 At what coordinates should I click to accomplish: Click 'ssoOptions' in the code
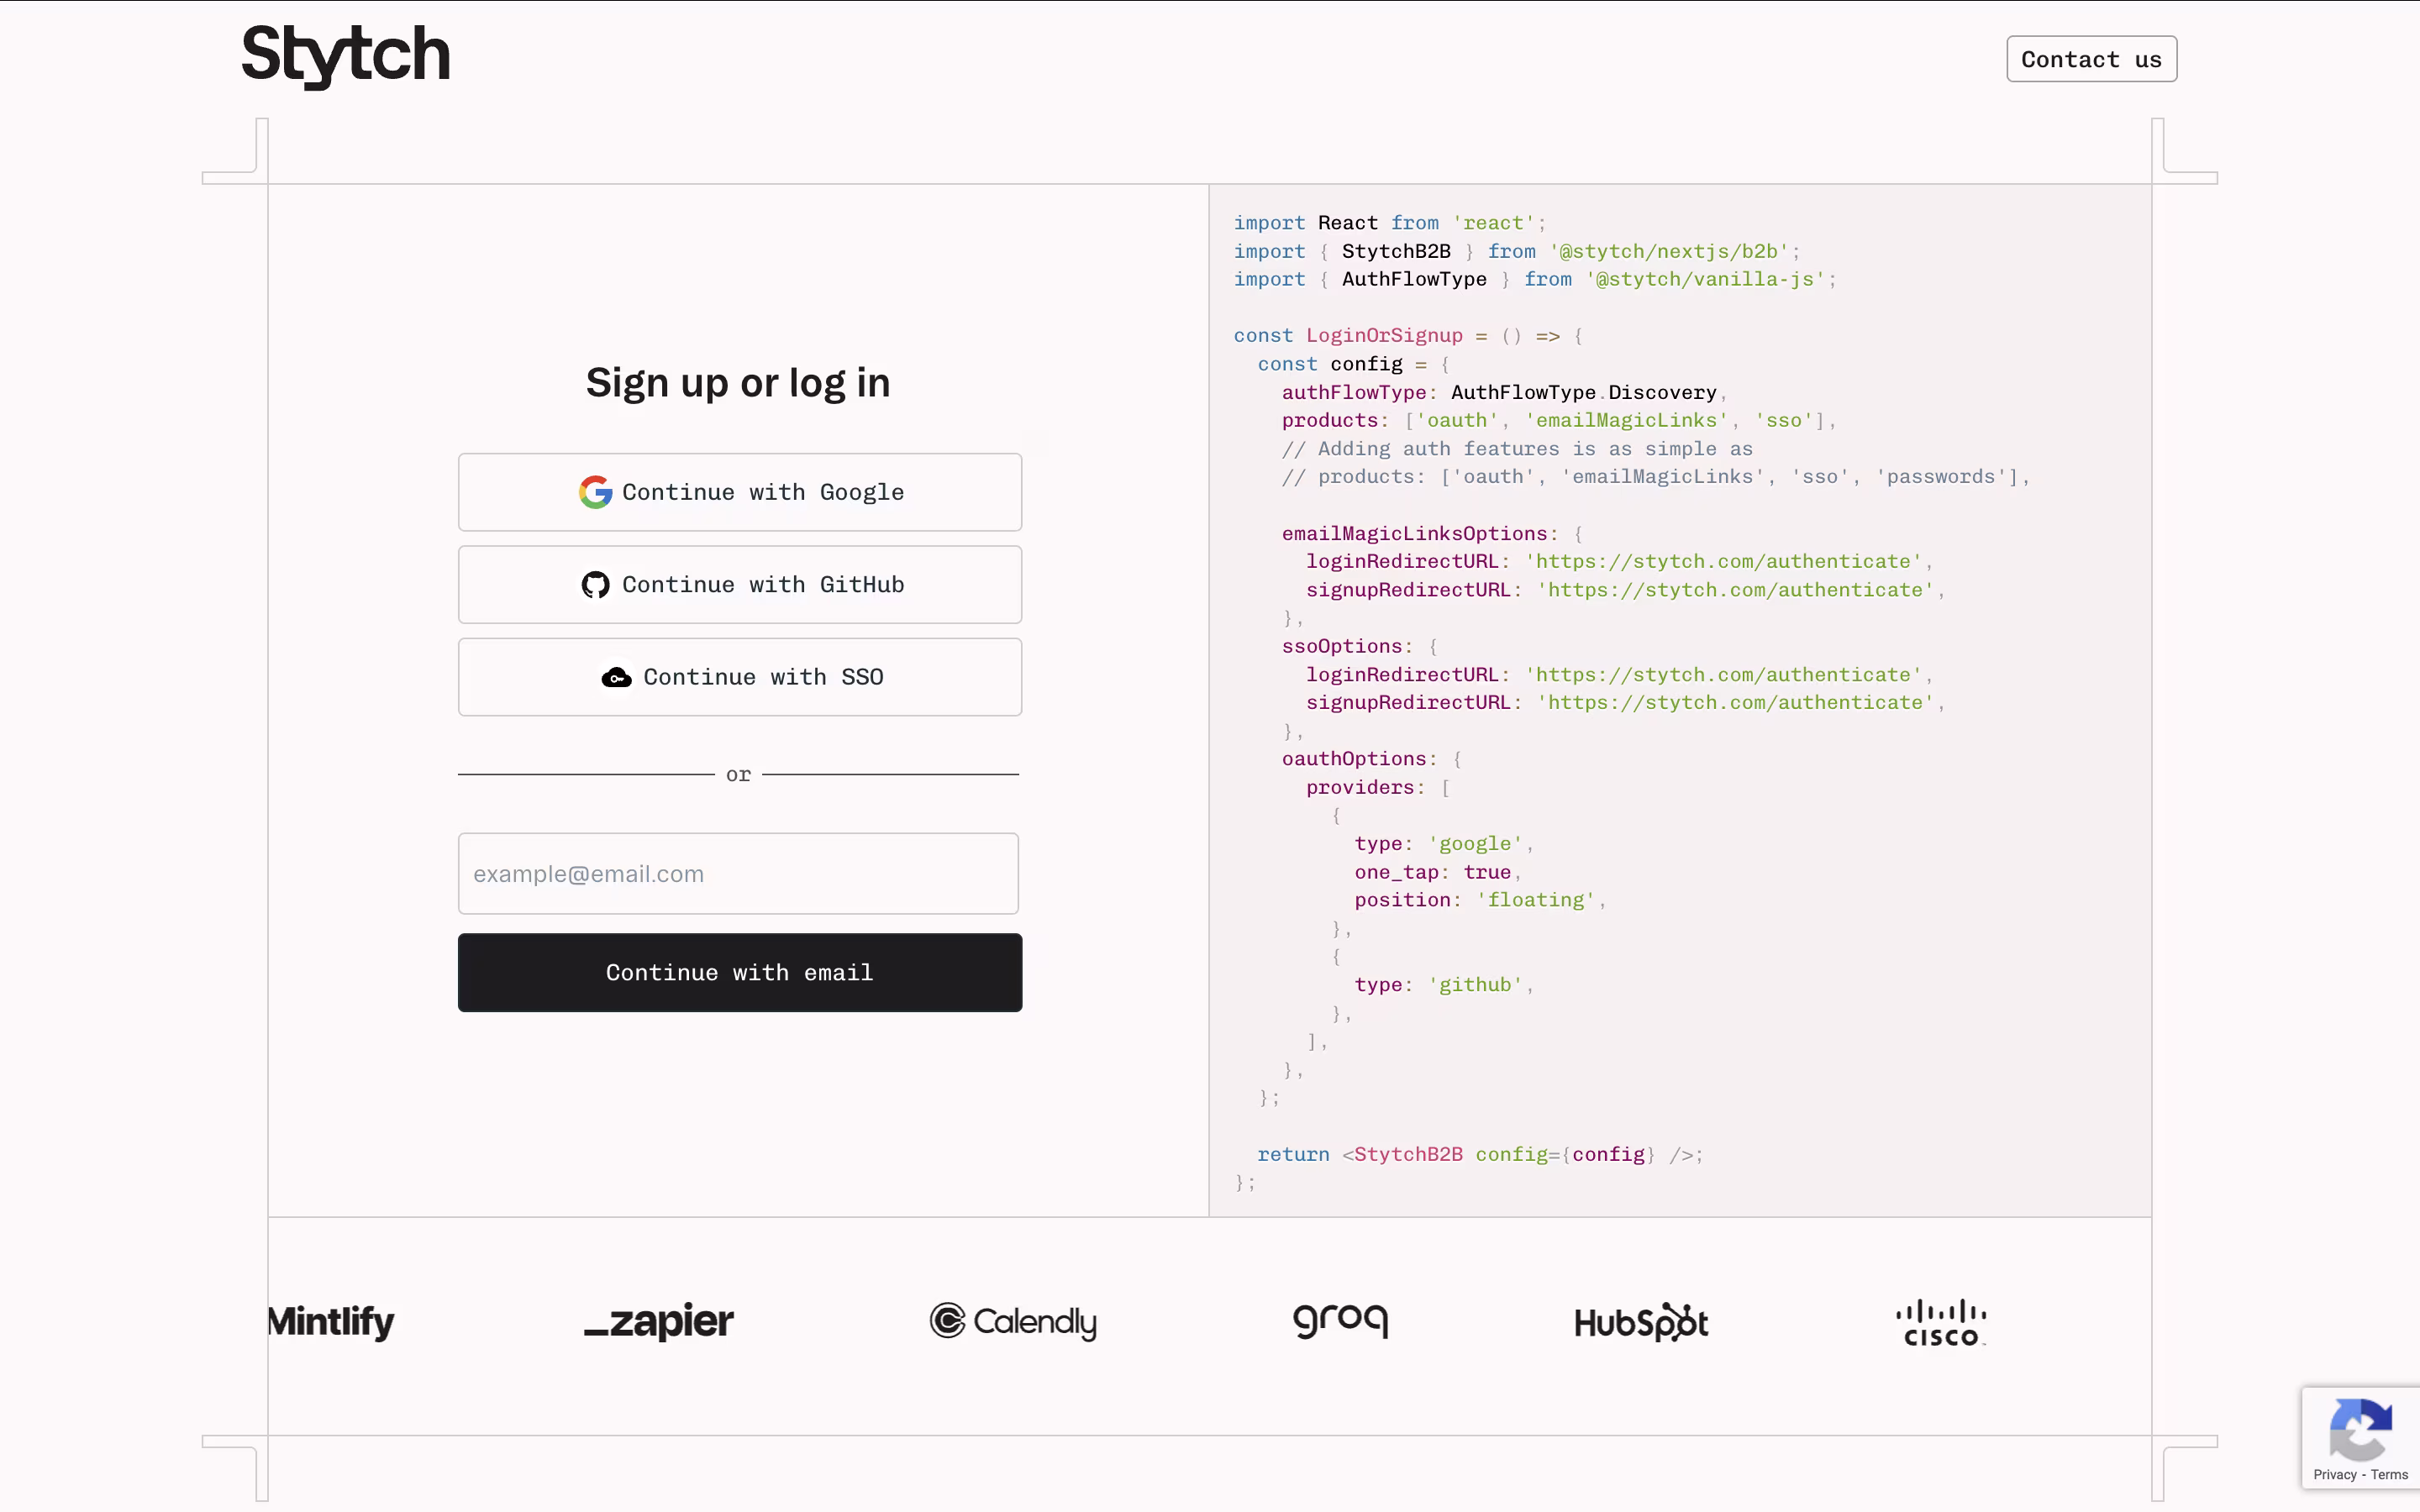(x=1342, y=647)
